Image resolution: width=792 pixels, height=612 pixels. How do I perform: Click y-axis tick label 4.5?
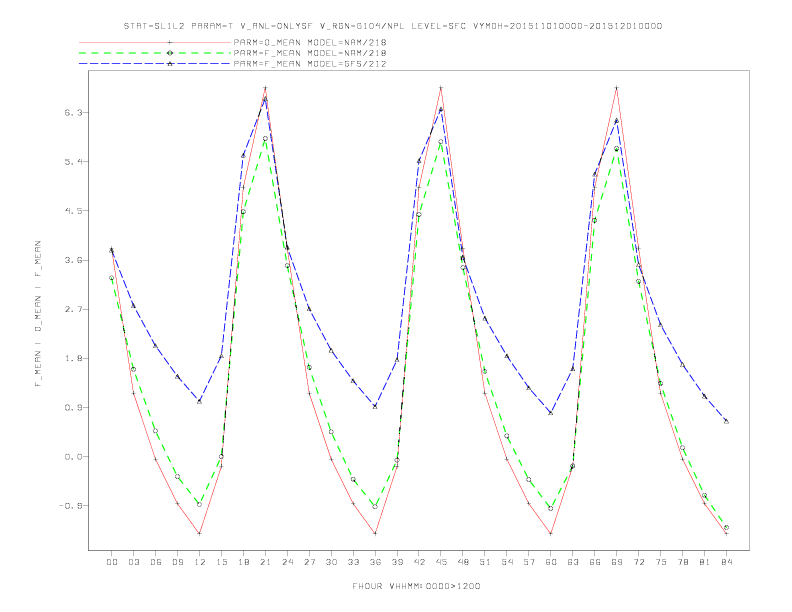(72, 211)
